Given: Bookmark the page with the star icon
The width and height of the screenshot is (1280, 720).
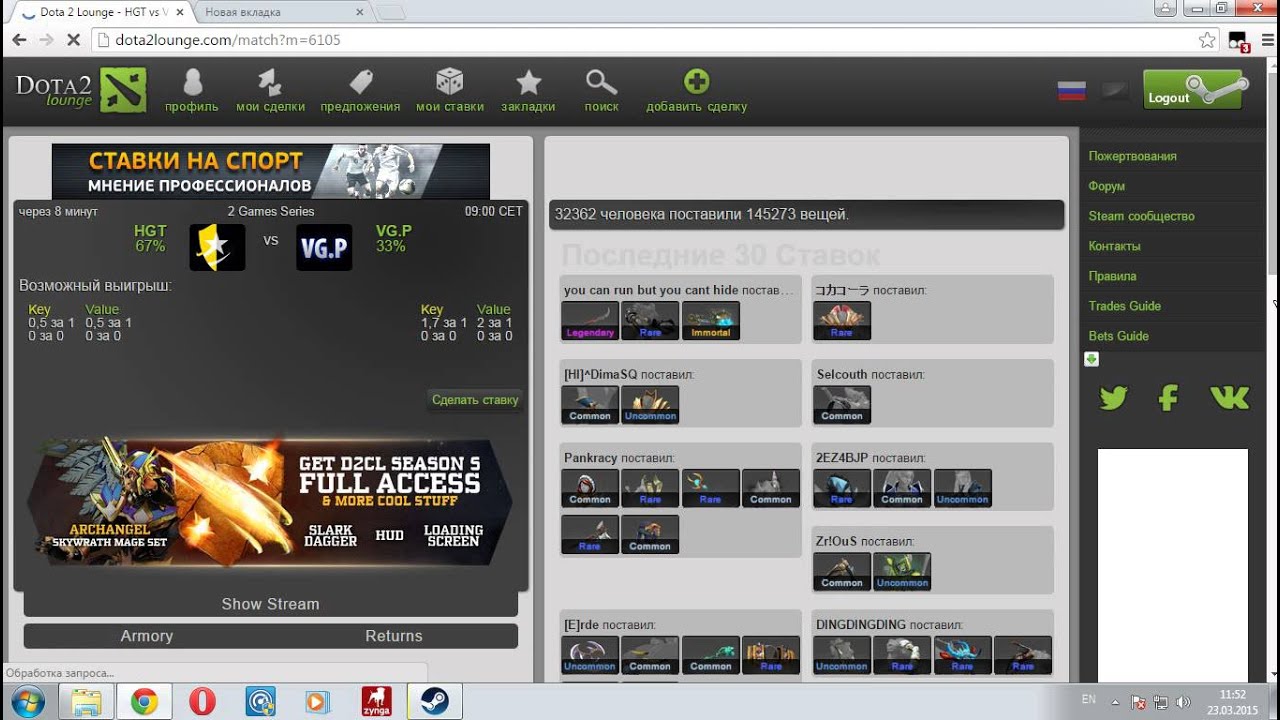Looking at the screenshot, I should (x=1207, y=40).
